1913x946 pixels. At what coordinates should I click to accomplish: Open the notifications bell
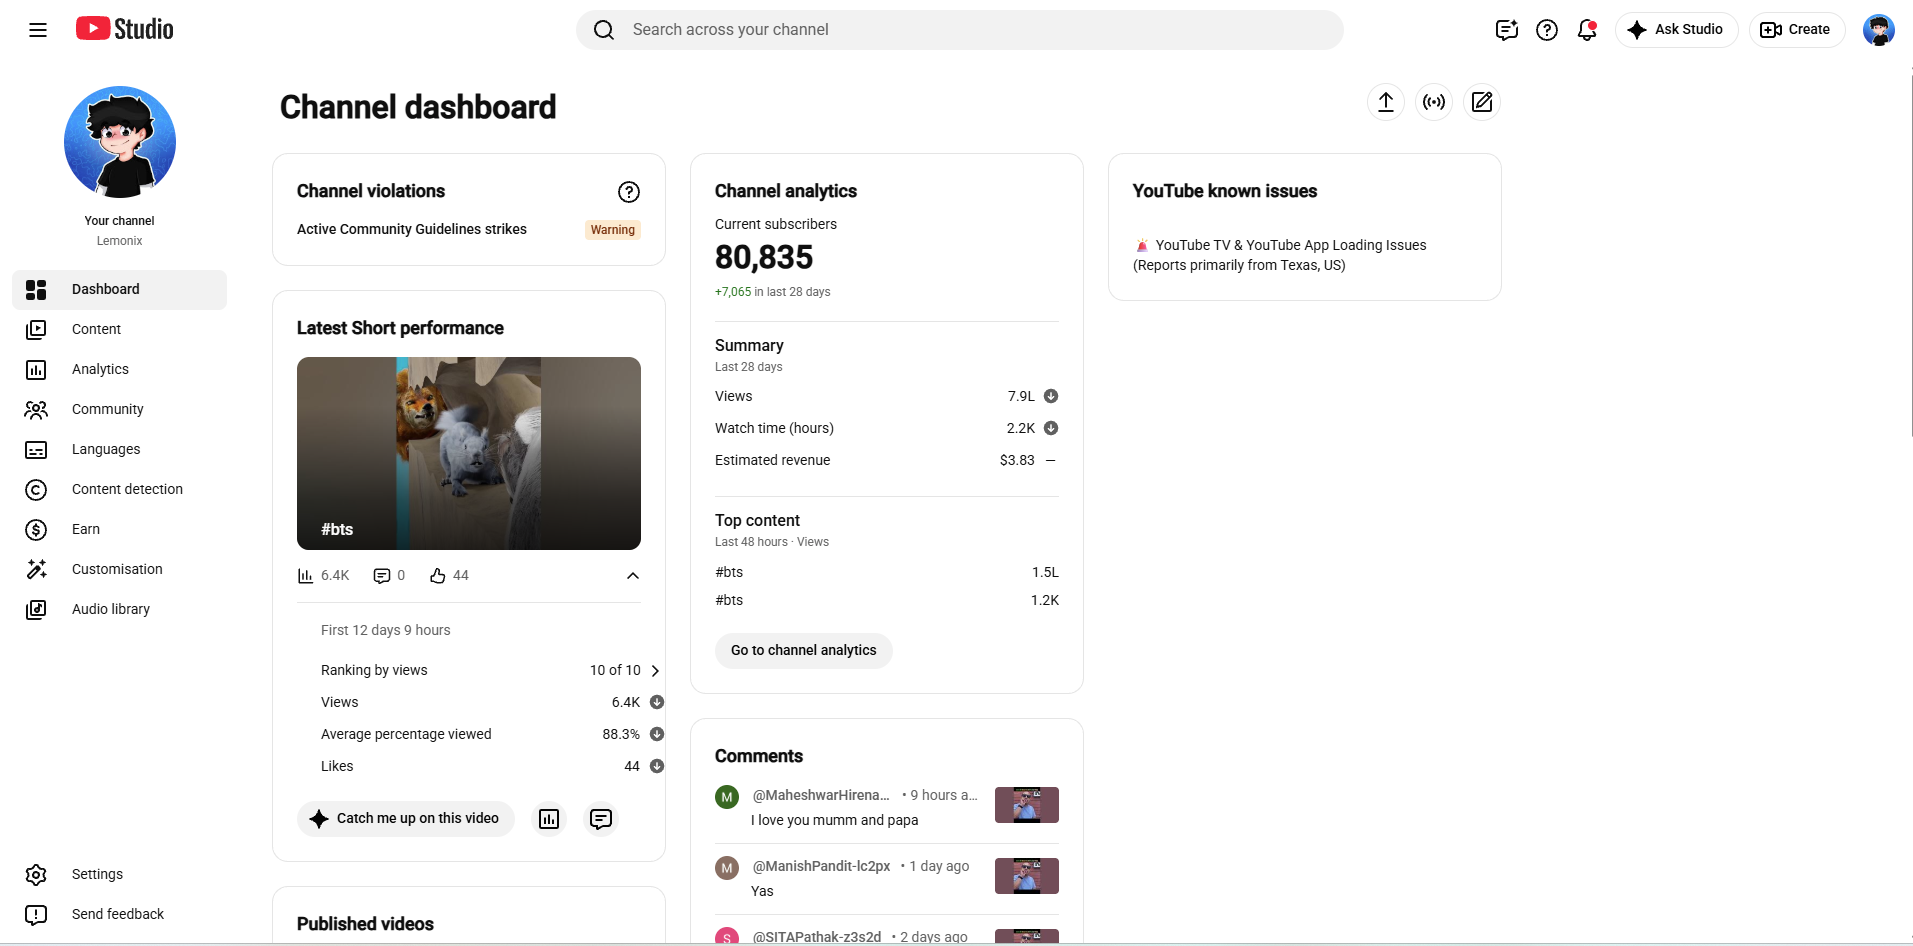coord(1587,30)
